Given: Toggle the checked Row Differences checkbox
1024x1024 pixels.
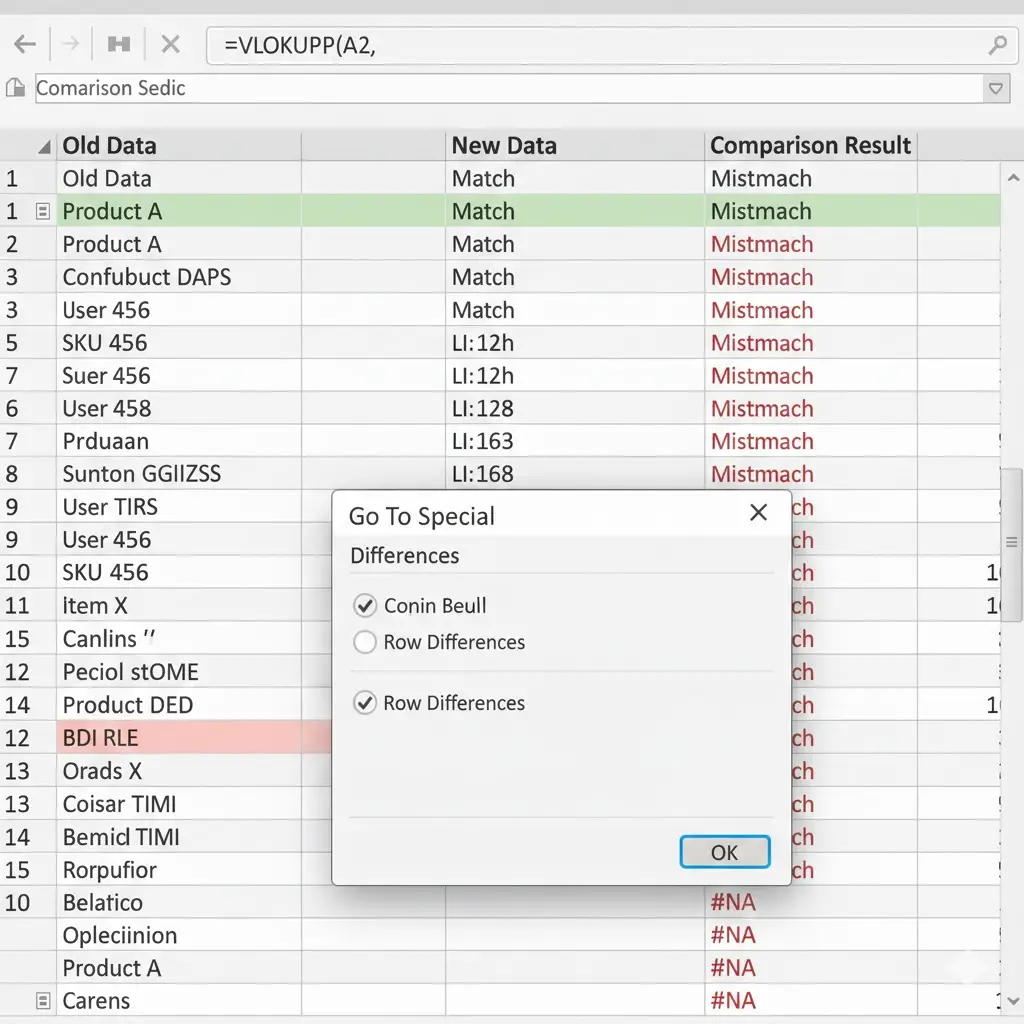Looking at the screenshot, I should pos(365,703).
